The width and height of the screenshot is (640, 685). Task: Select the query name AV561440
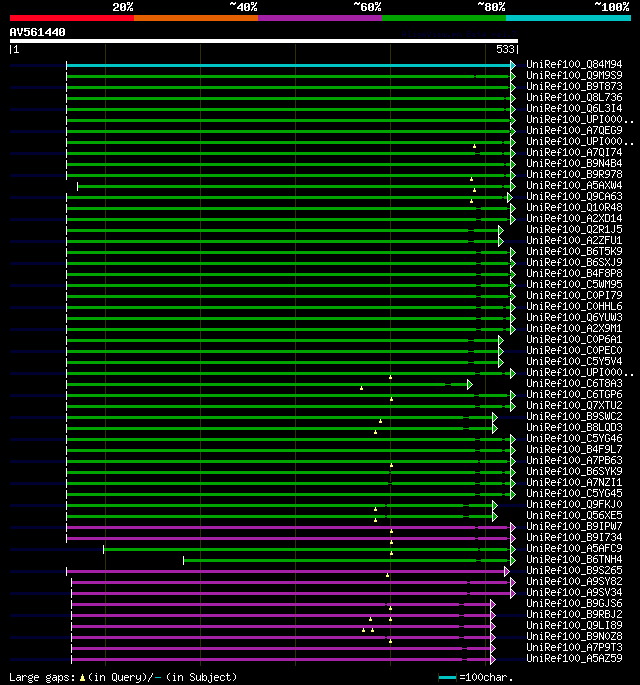click(x=38, y=32)
